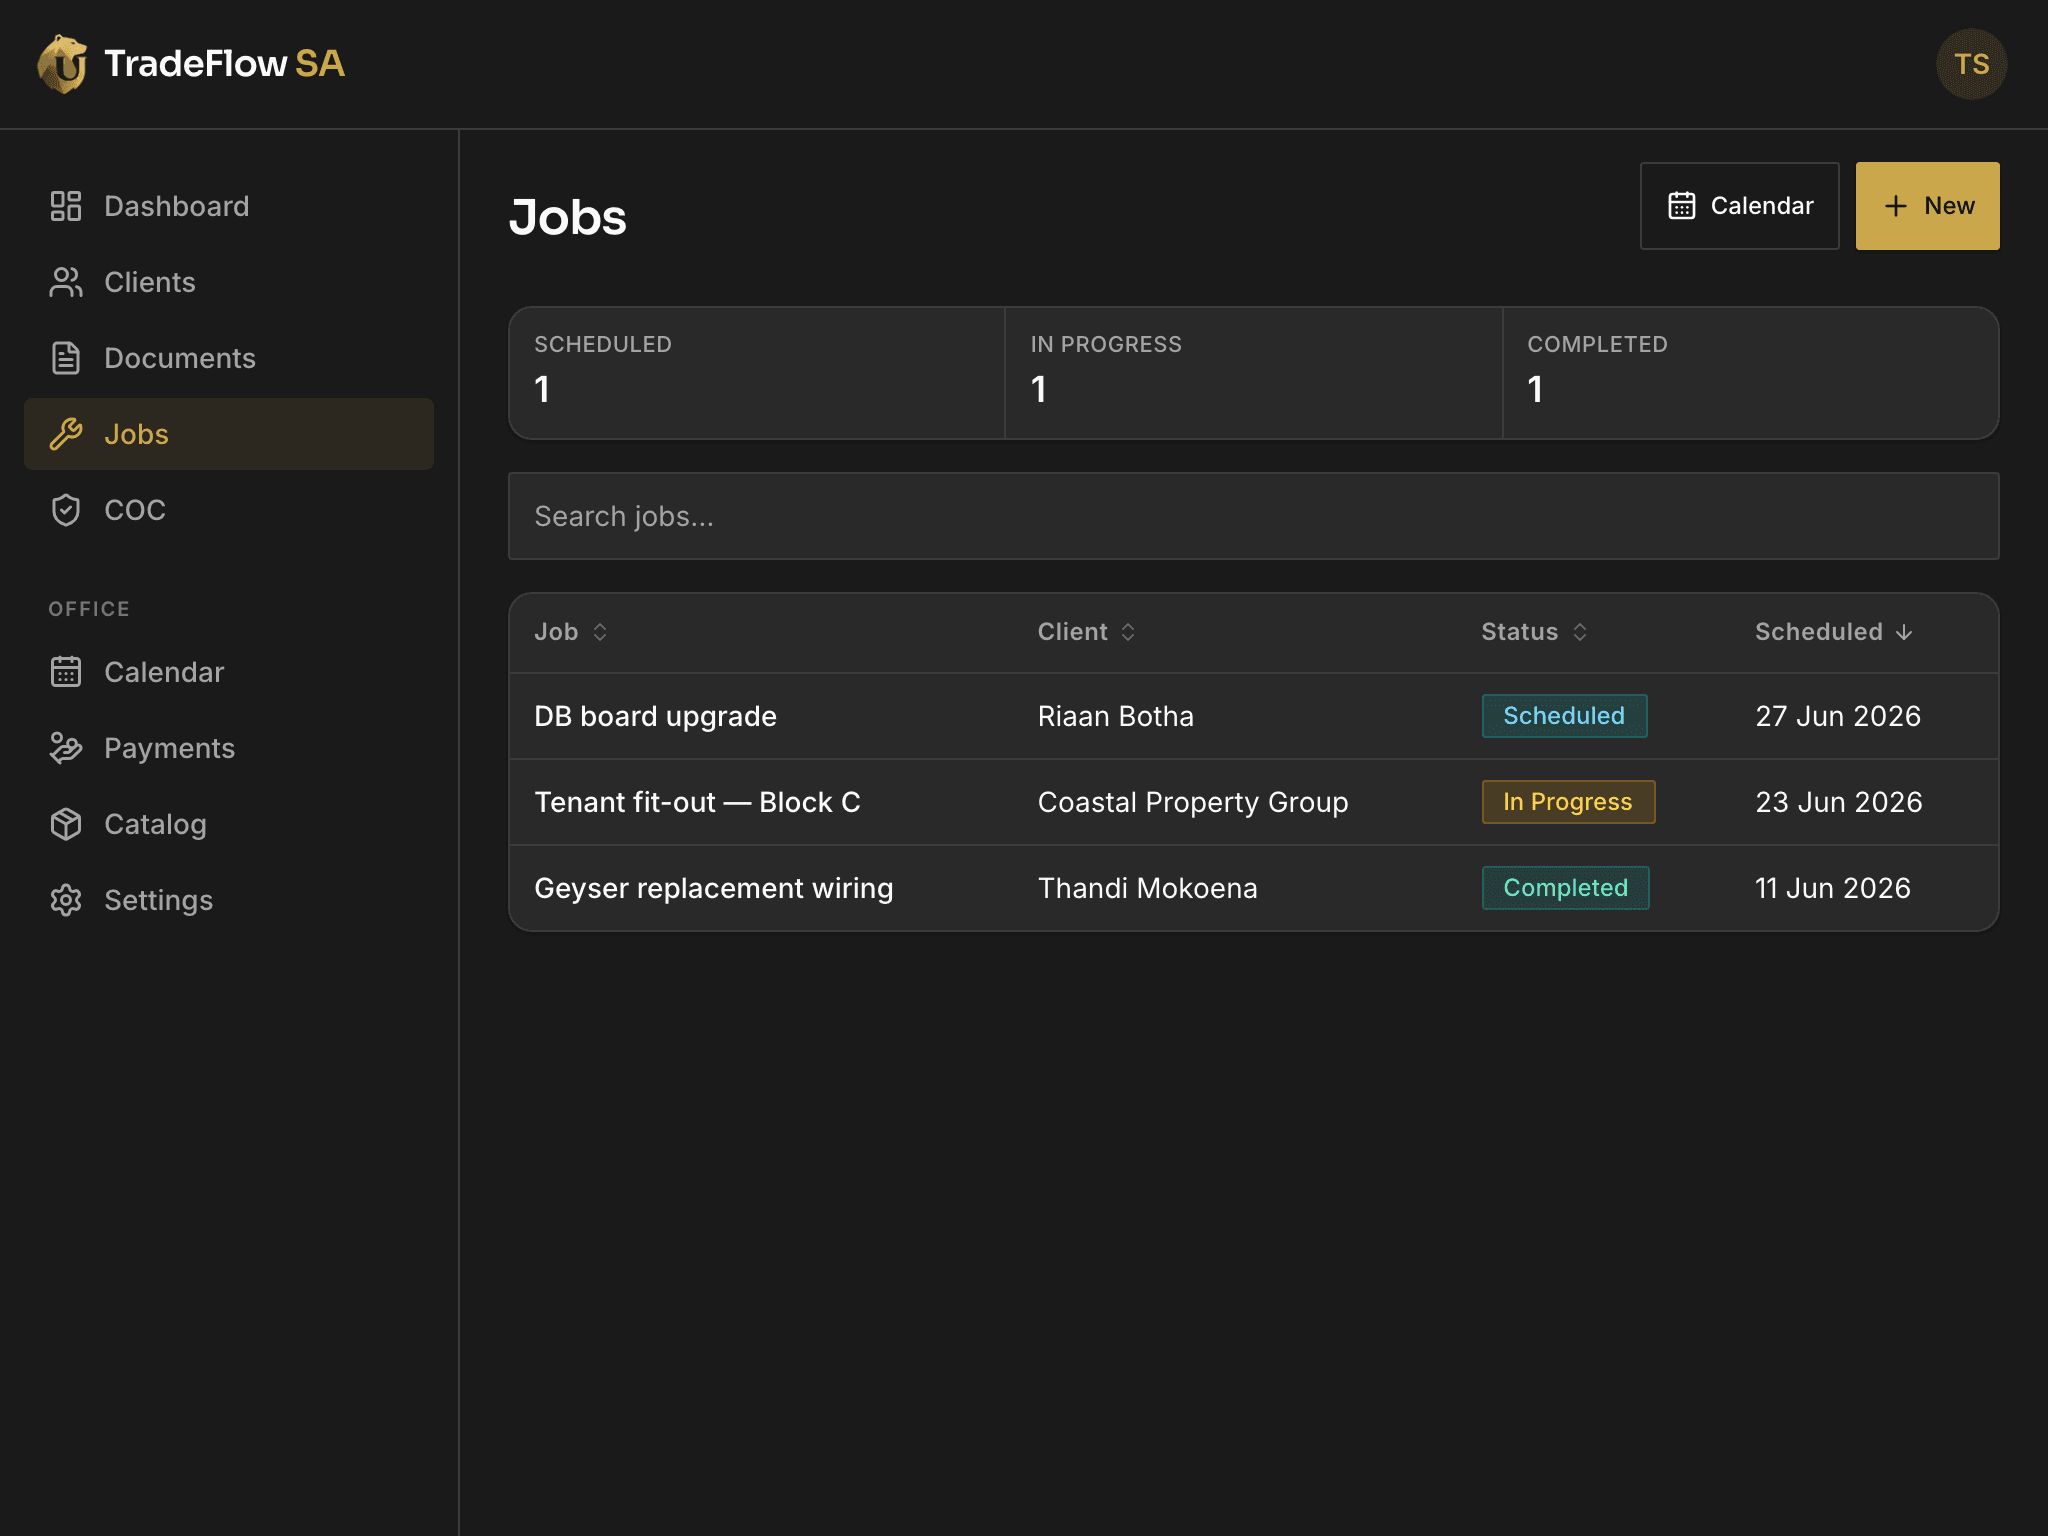Click the Scheduled column header label
2048x1536 pixels.
(x=1818, y=632)
